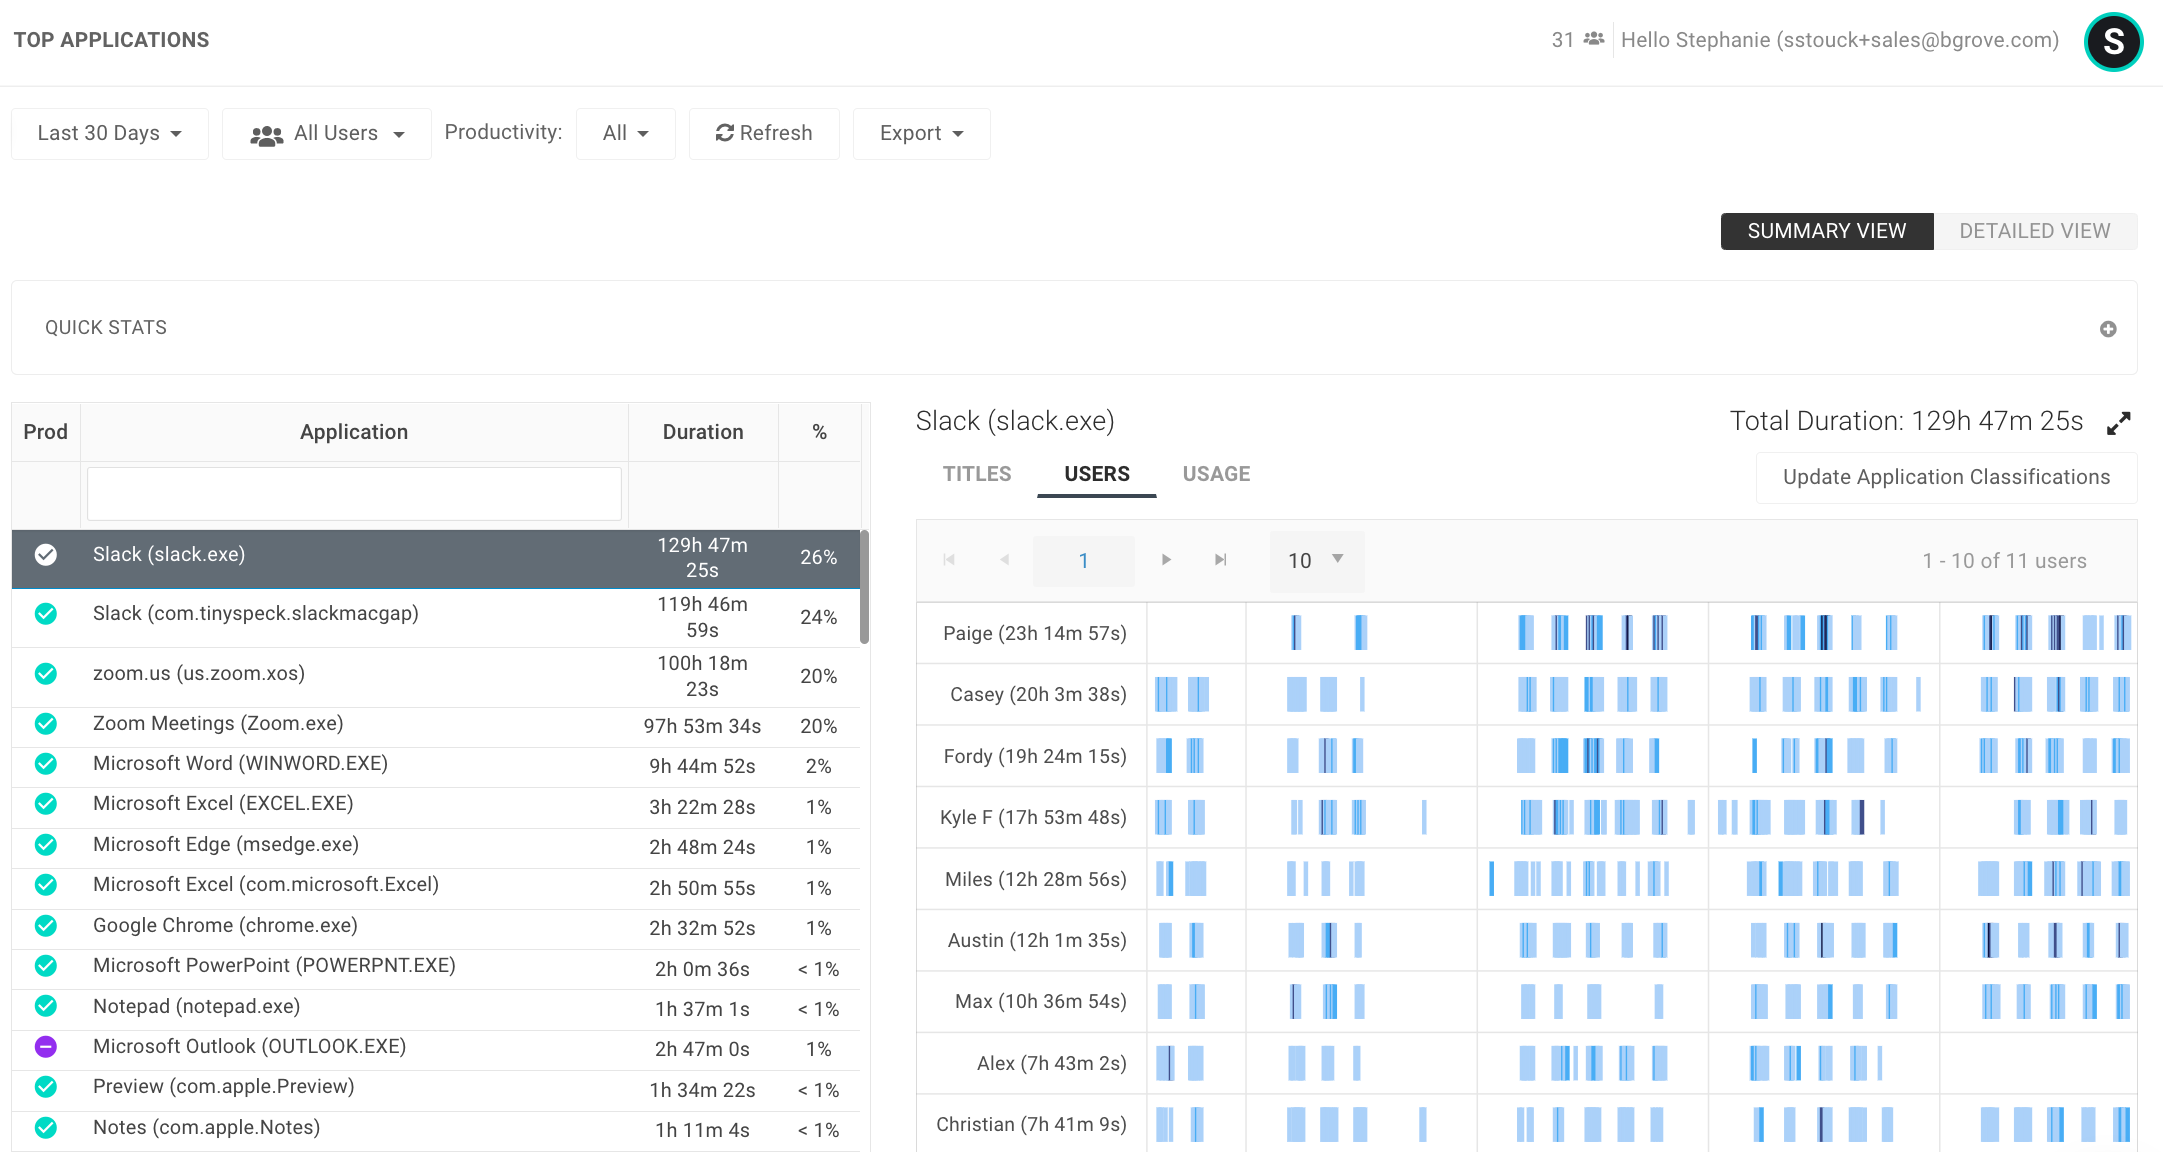Sort by Duration column header
2163x1152 pixels.
coord(703,432)
